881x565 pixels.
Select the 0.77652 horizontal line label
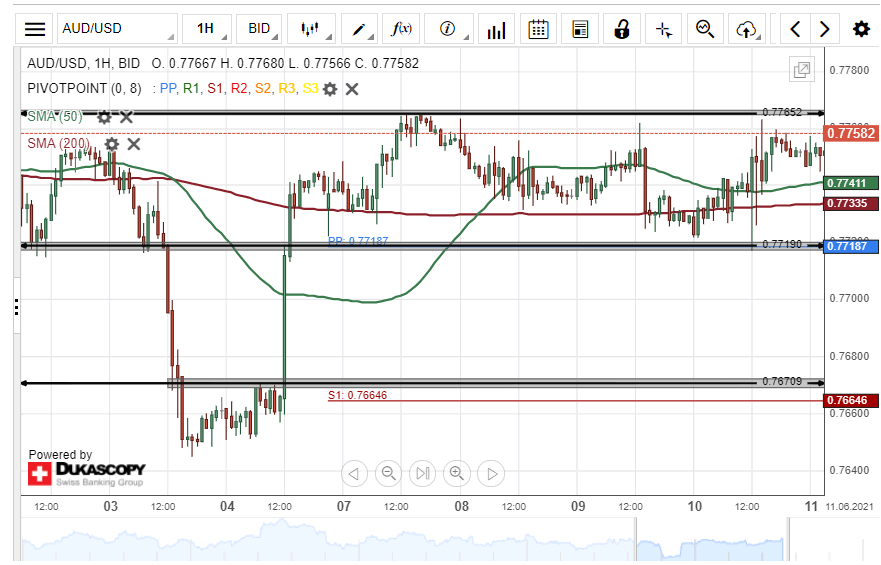[782, 112]
